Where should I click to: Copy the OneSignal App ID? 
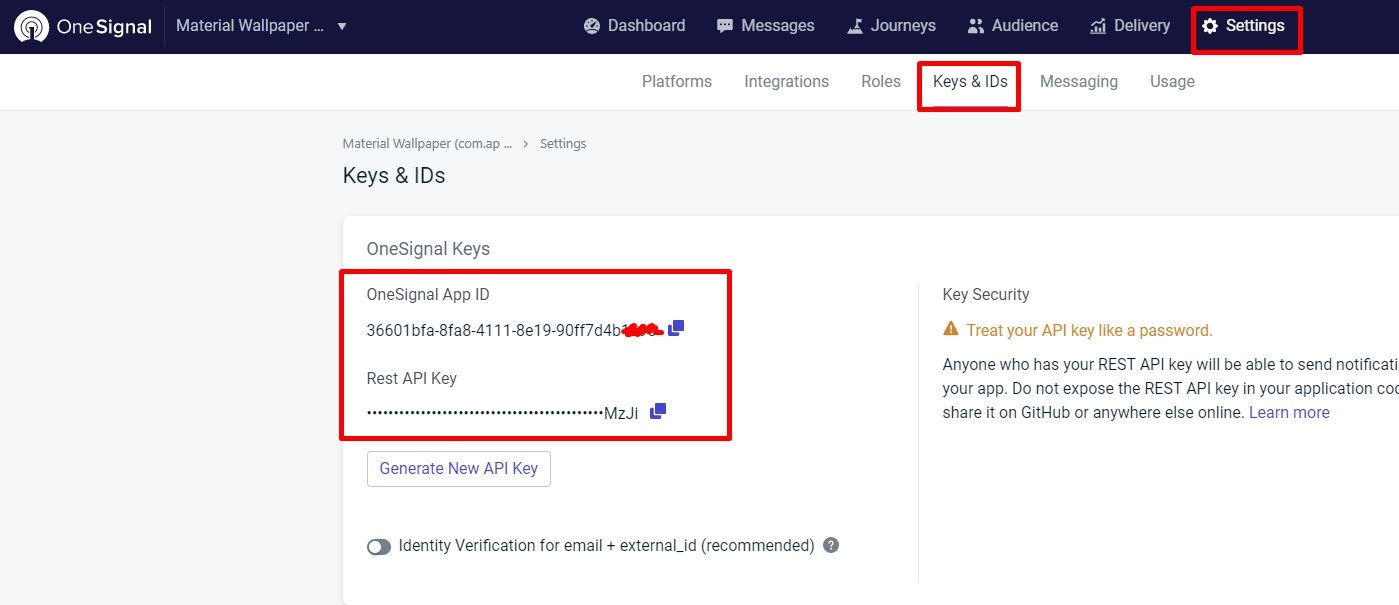[x=676, y=328]
